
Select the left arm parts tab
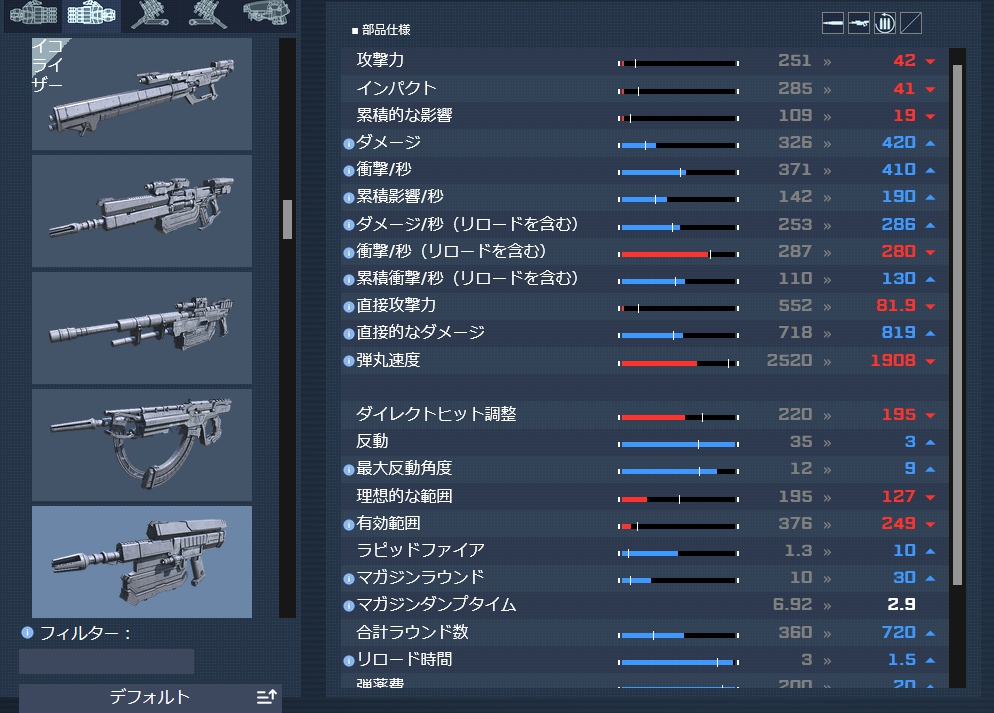pos(32,14)
